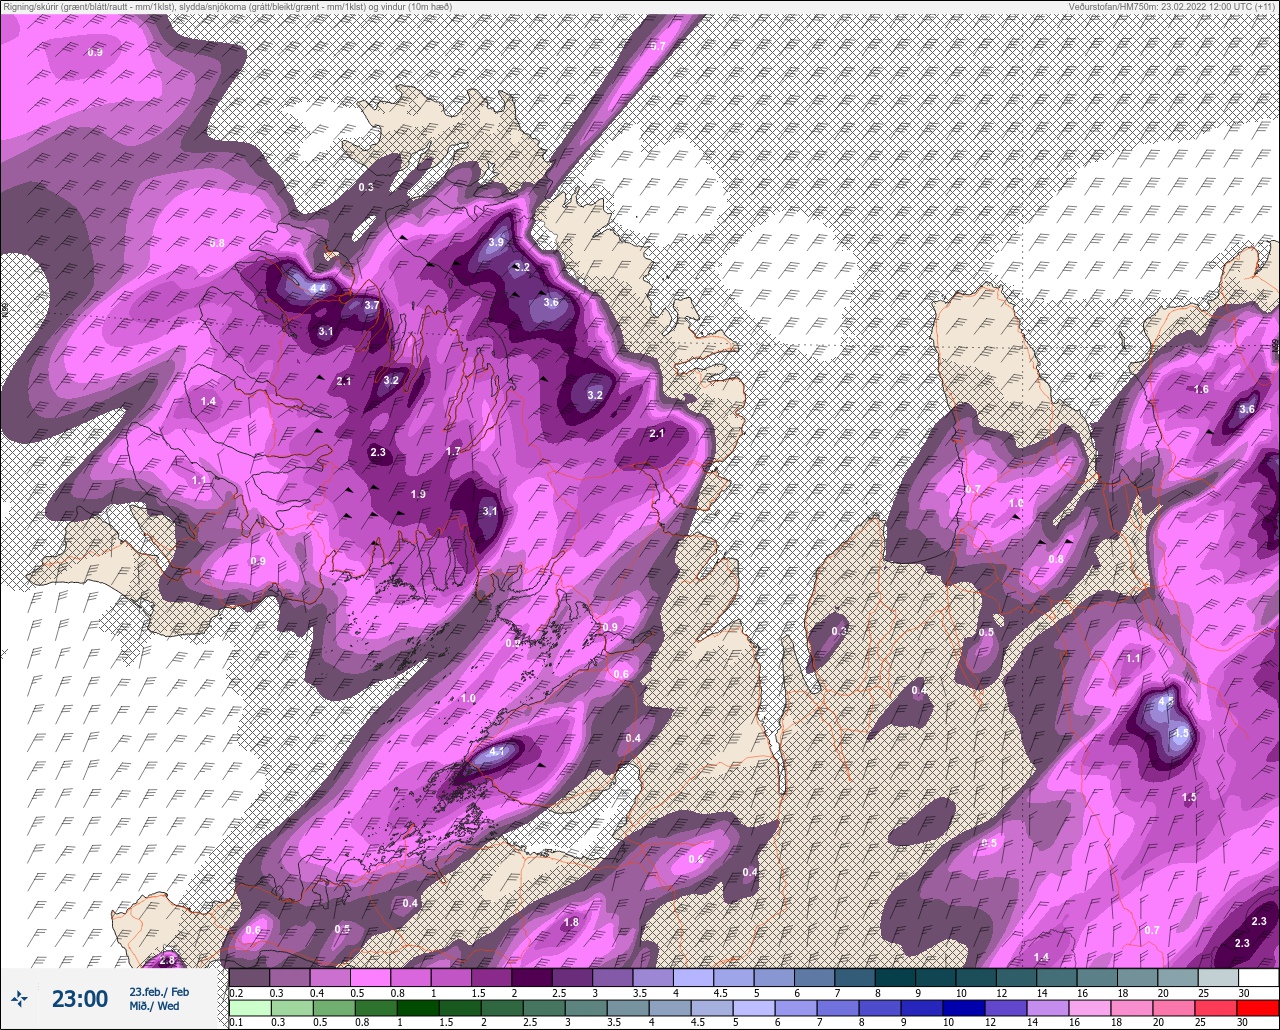Click the 2.8 precipitation value on map
The height and width of the screenshot is (1030, 1280).
167,960
